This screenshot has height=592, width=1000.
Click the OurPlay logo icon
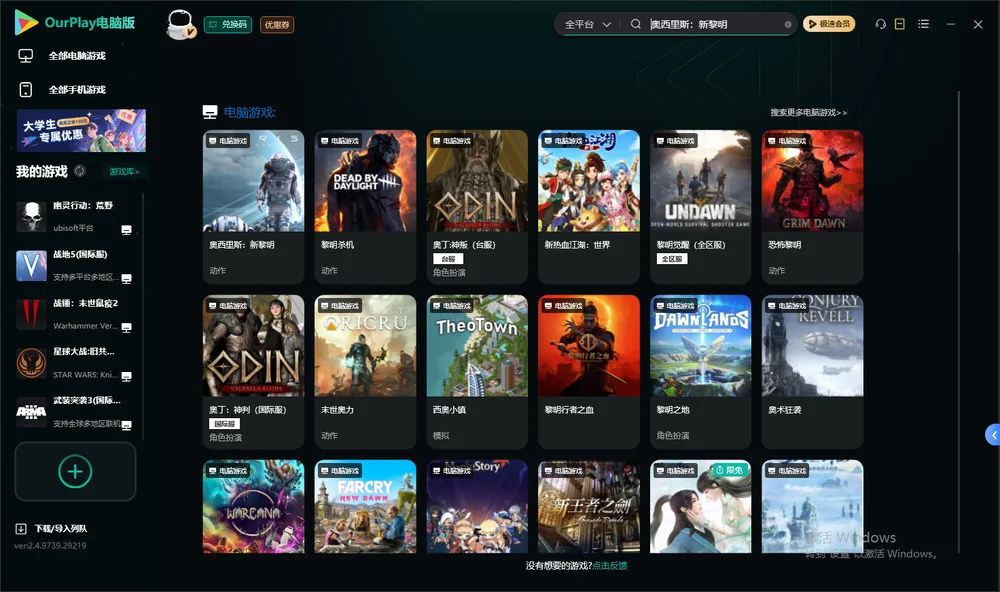26,22
